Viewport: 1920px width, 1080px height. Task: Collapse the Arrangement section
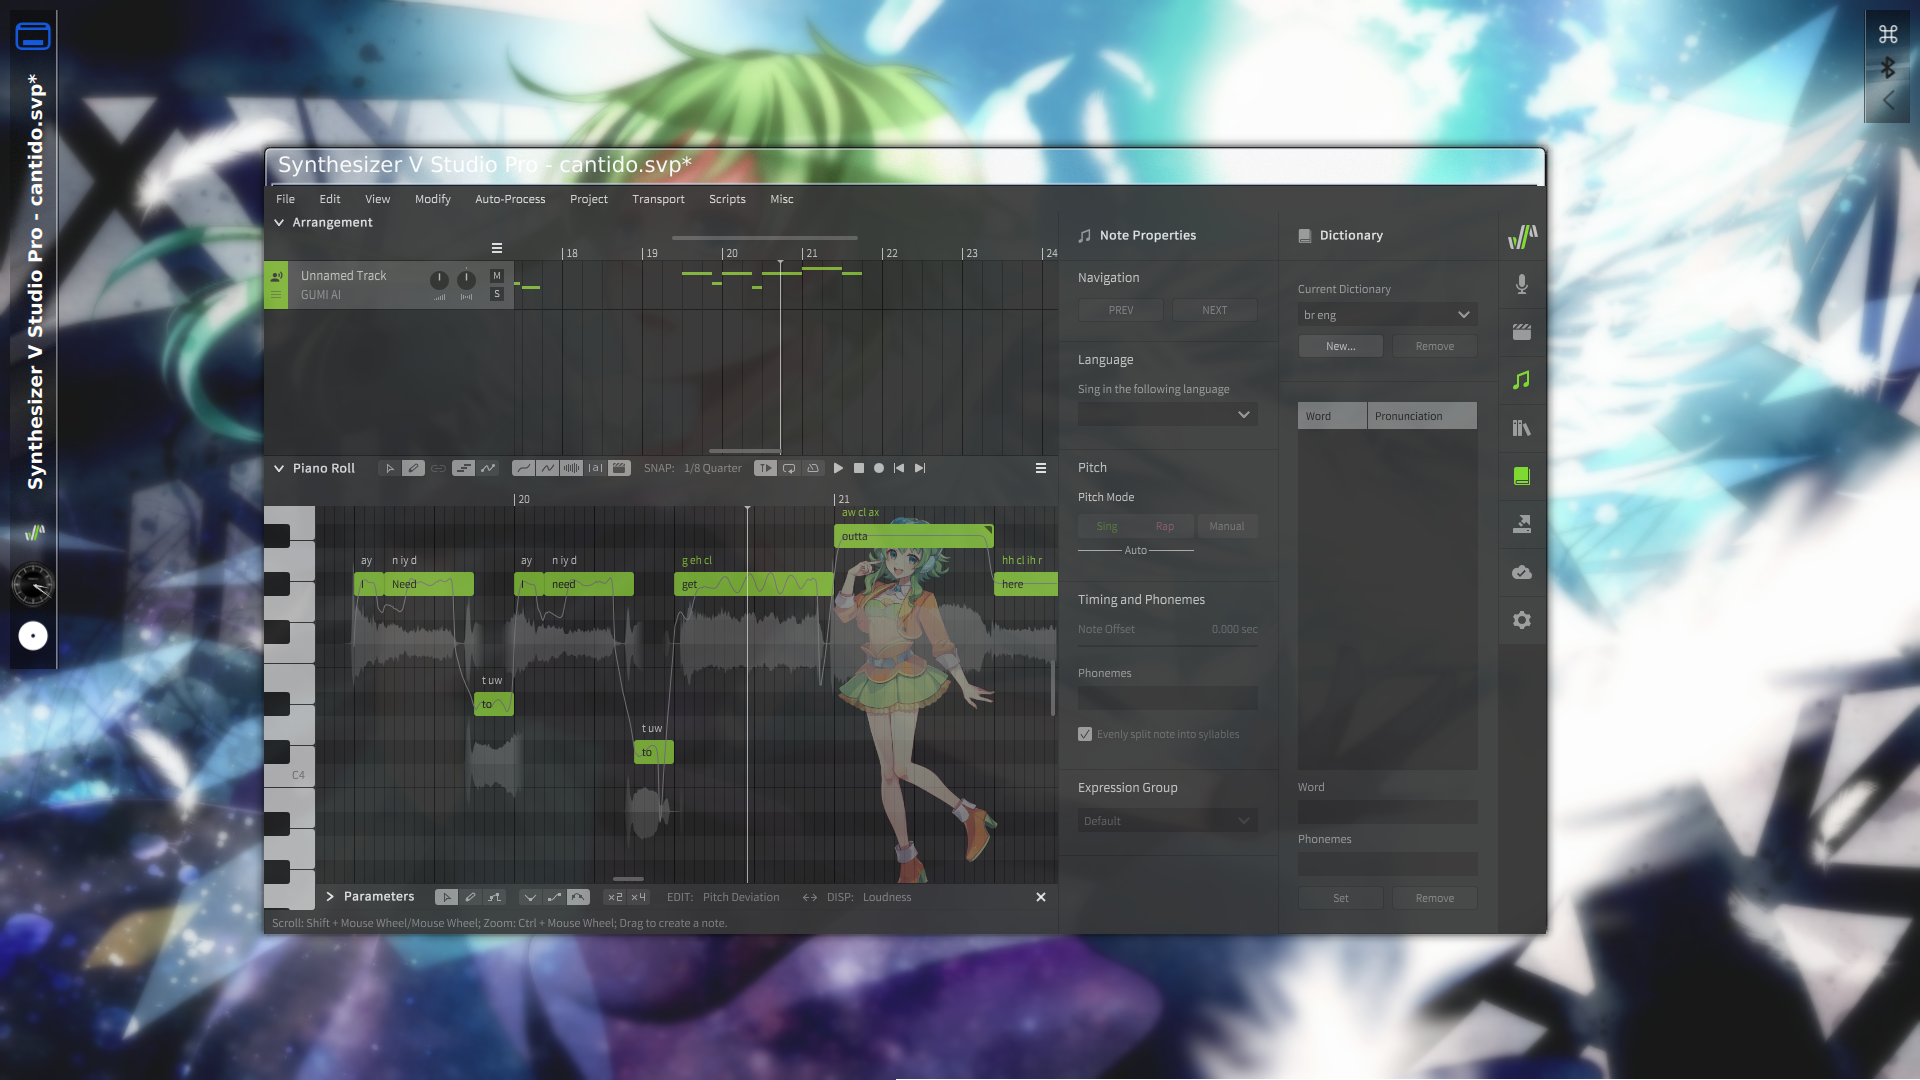279,222
